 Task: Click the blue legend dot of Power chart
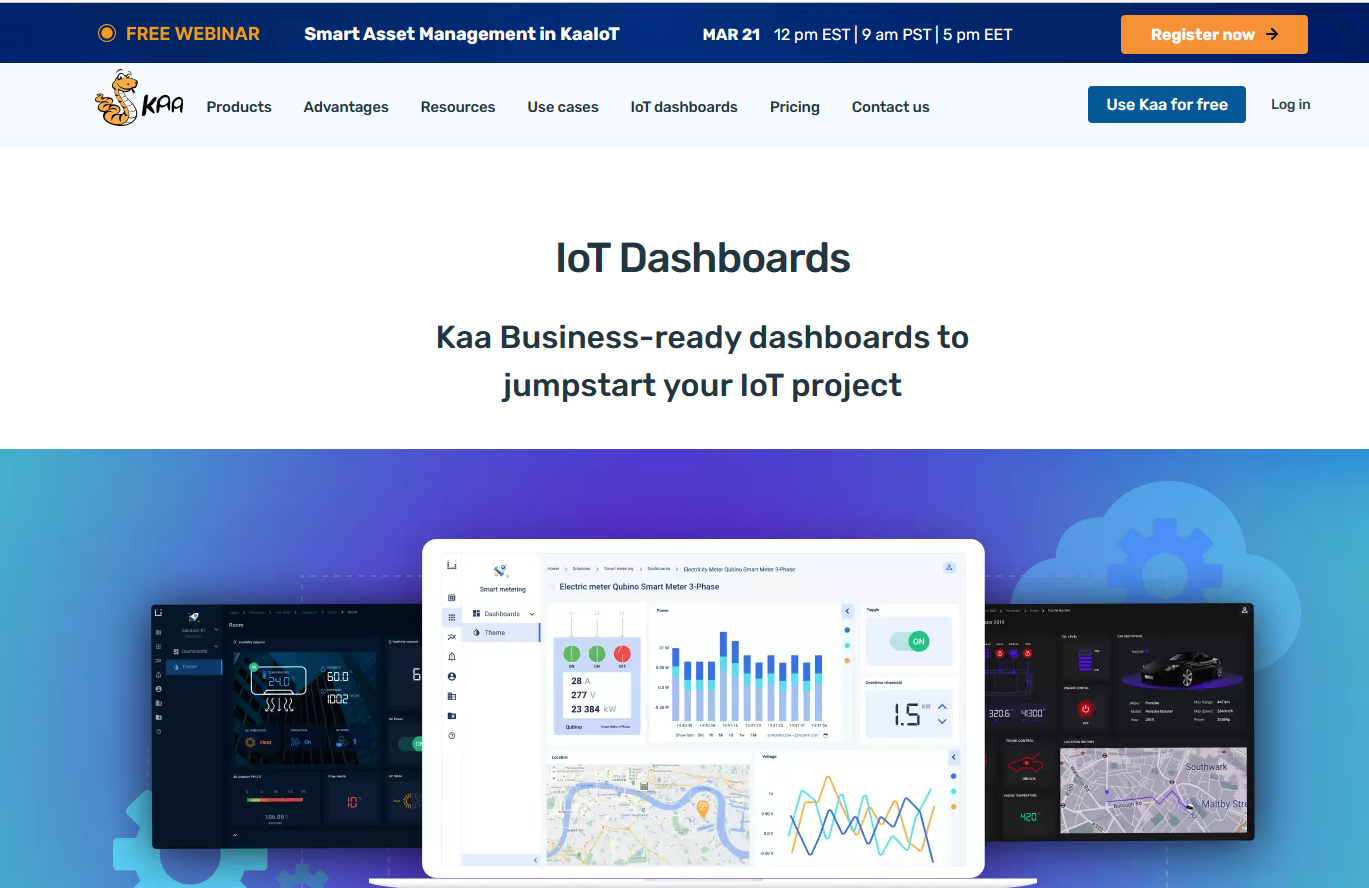click(x=847, y=631)
